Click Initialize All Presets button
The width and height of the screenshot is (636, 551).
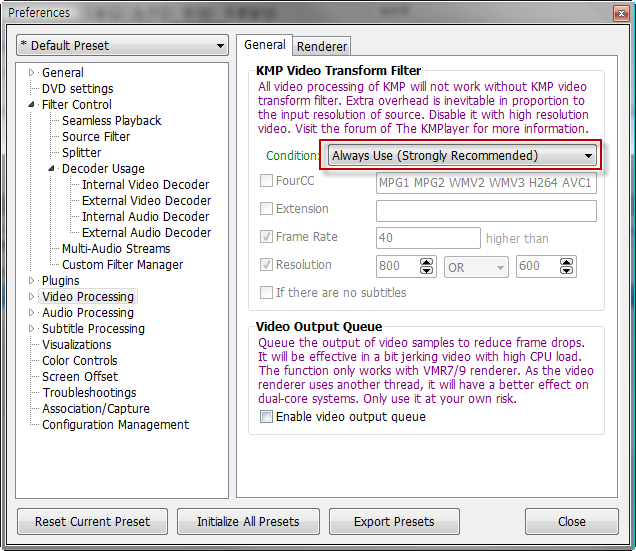click(248, 521)
